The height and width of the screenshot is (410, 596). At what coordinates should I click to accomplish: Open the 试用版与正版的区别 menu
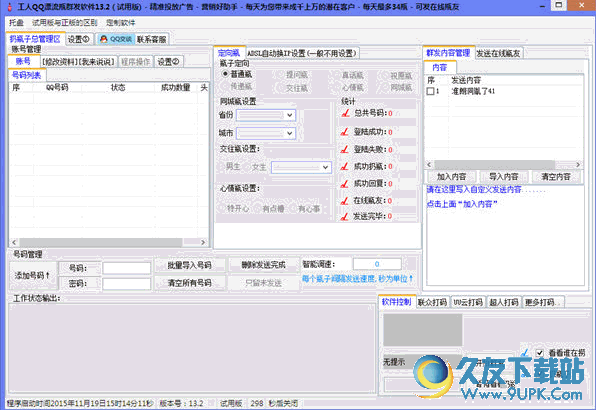(64, 23)
